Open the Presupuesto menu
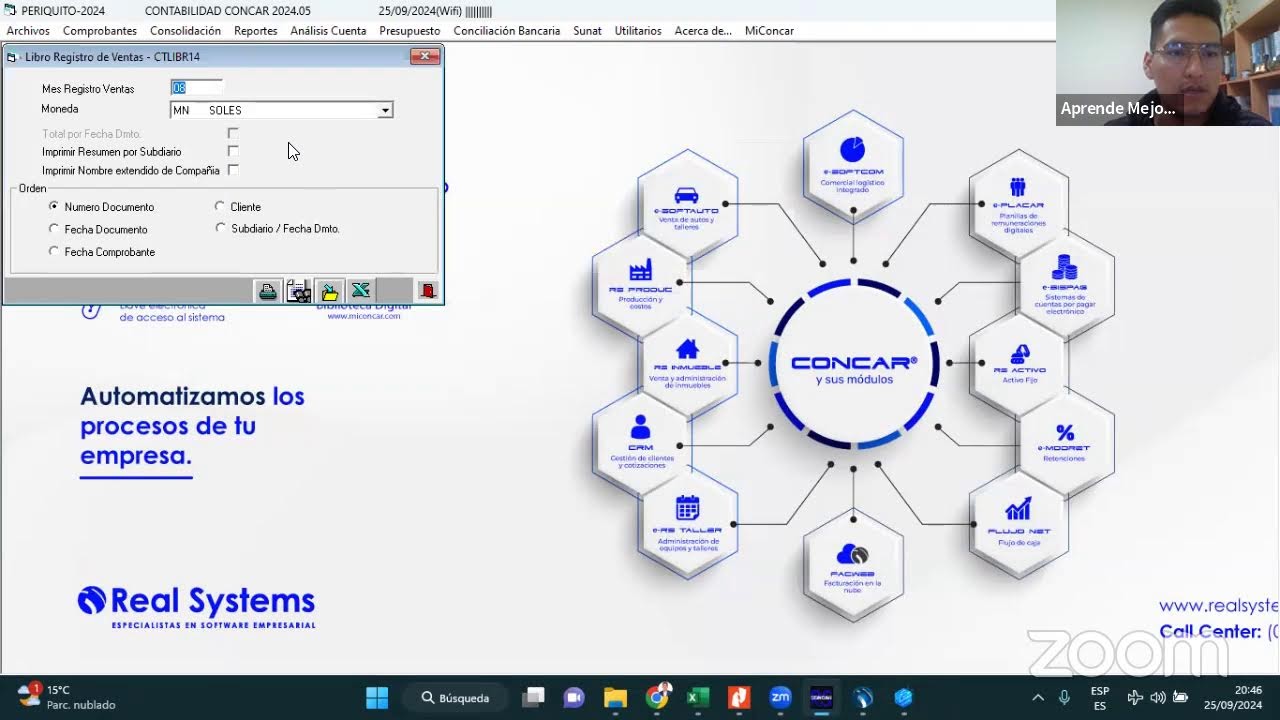This screenshot has width=1280, height=720. pos(410,31)
